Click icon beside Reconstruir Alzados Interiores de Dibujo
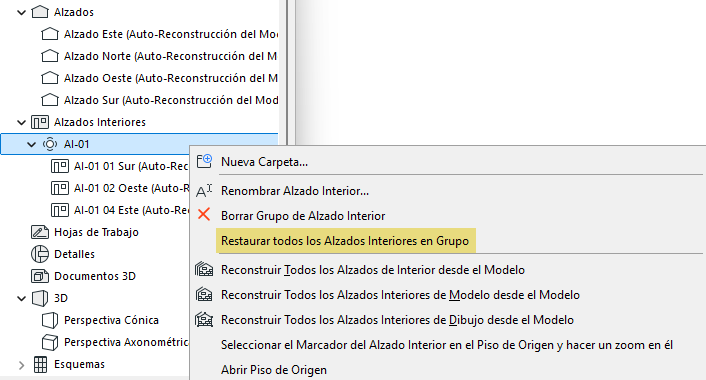This screenshot has height=380, width=706. click(204, 320)
